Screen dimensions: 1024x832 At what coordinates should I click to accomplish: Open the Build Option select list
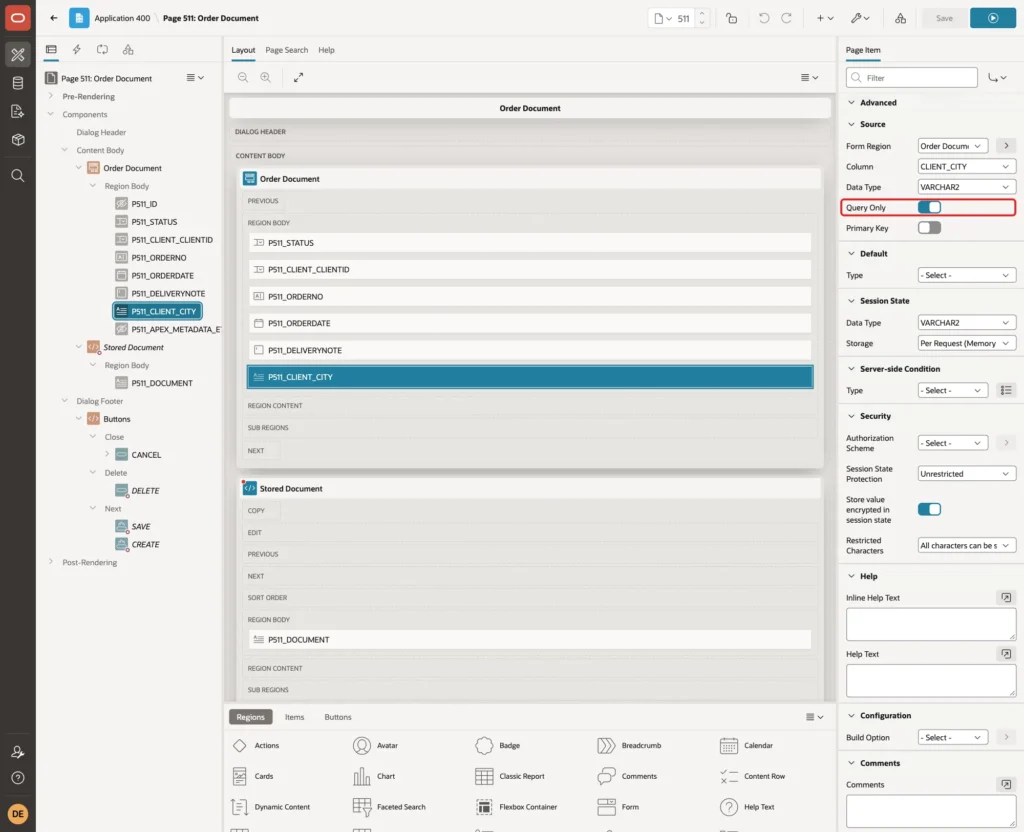click(x=952, y=737)
